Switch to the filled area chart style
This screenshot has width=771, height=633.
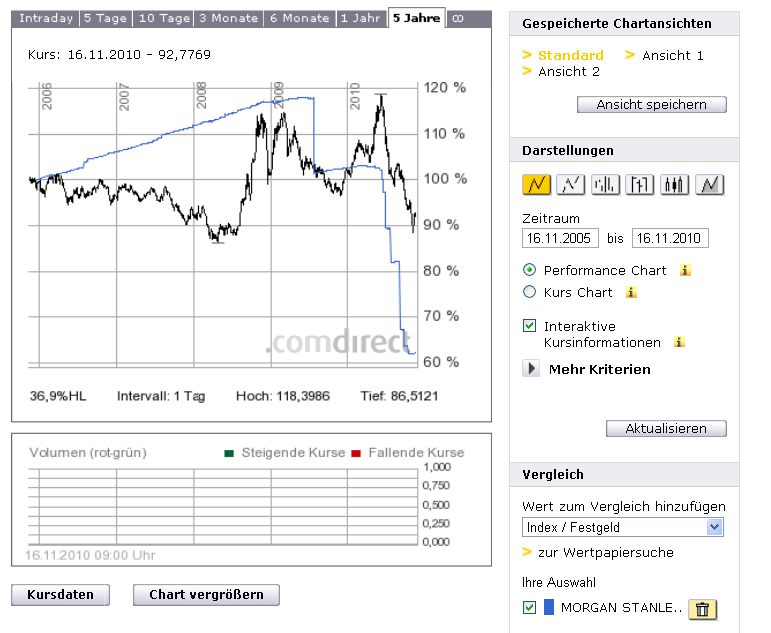tap(710, 184)
